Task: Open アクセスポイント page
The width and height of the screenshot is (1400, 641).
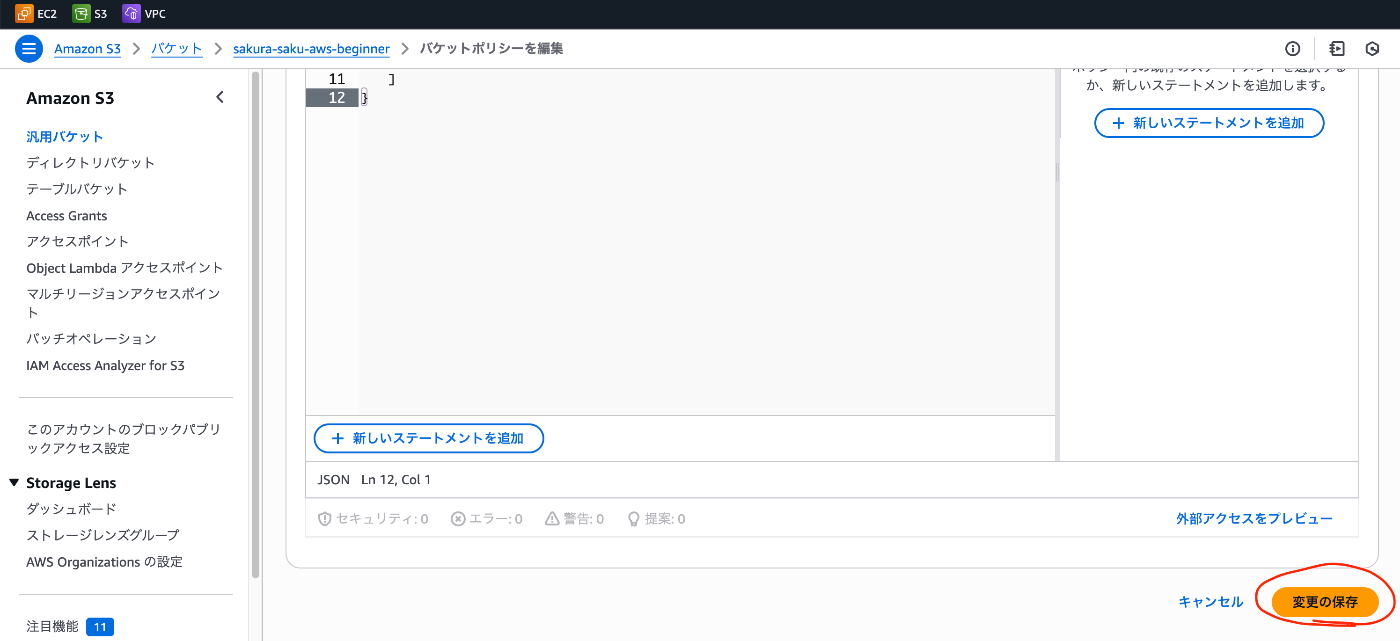Action: click(78, 241)
